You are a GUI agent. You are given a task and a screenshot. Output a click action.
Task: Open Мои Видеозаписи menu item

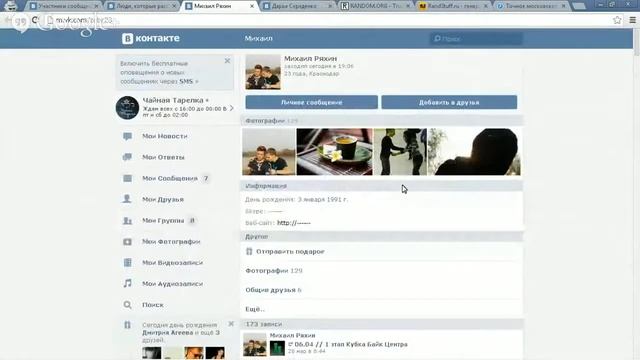tap(172, 262)
